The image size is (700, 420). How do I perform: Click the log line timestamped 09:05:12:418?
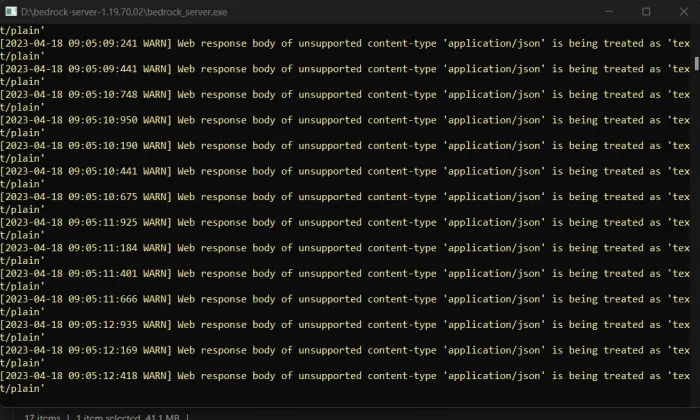(345, 376)
